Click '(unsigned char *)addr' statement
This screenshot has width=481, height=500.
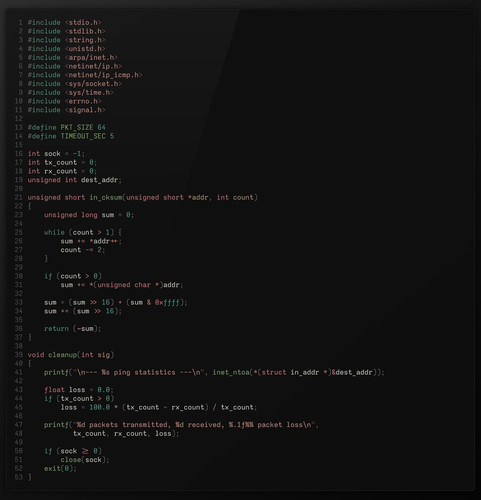(122, 285)
